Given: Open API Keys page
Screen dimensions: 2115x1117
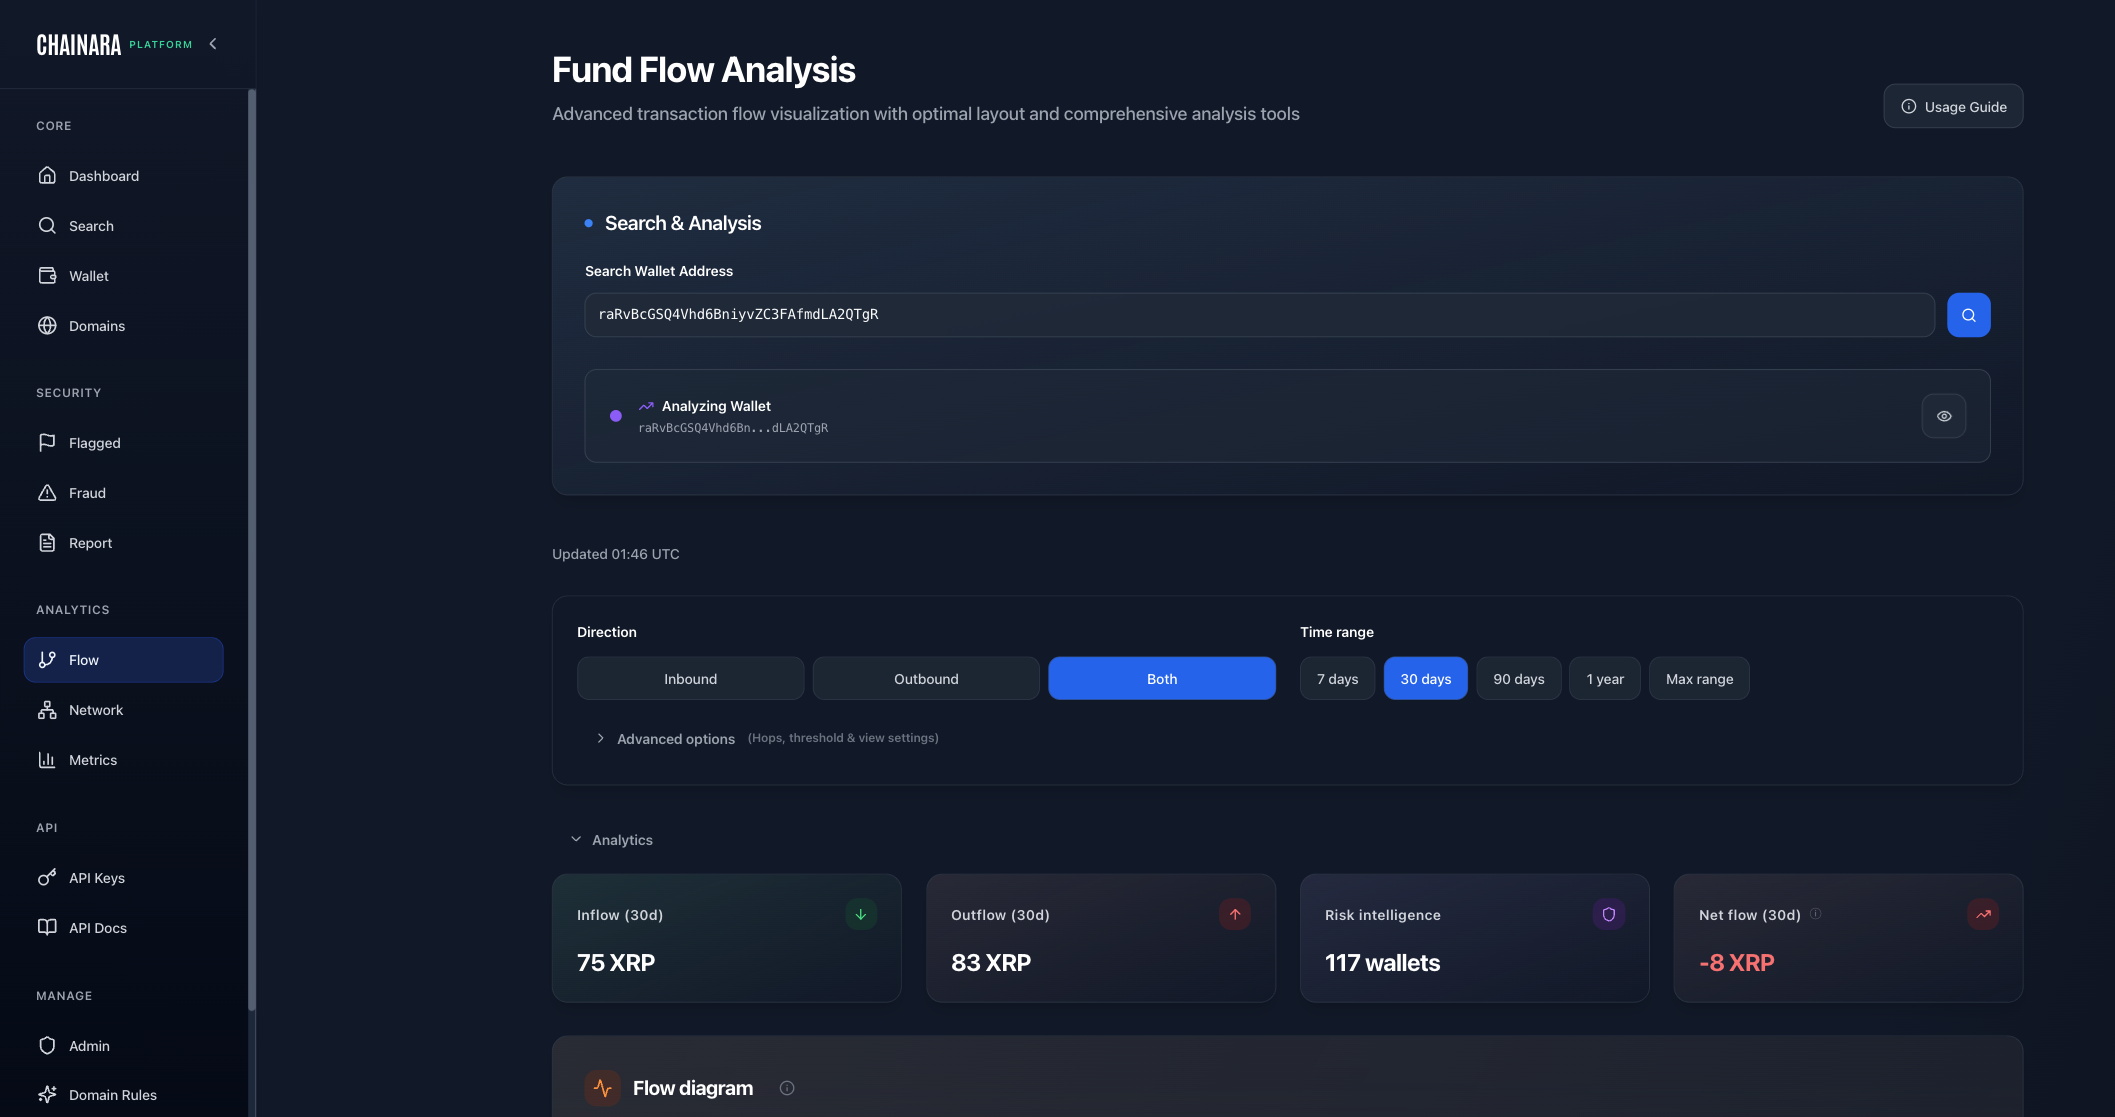Looking at the screenshot, I should tap(123, 878).
